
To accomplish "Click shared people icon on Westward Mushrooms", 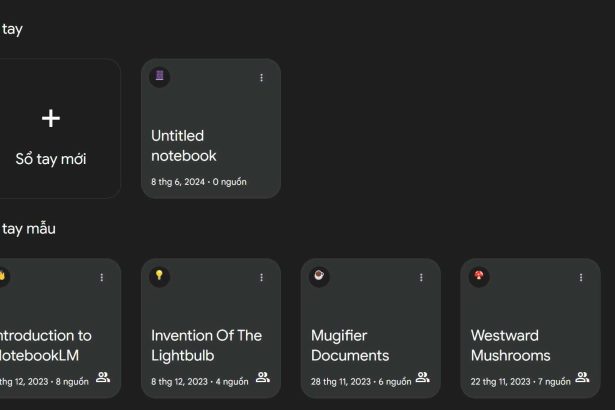I will tap(582, 378).
